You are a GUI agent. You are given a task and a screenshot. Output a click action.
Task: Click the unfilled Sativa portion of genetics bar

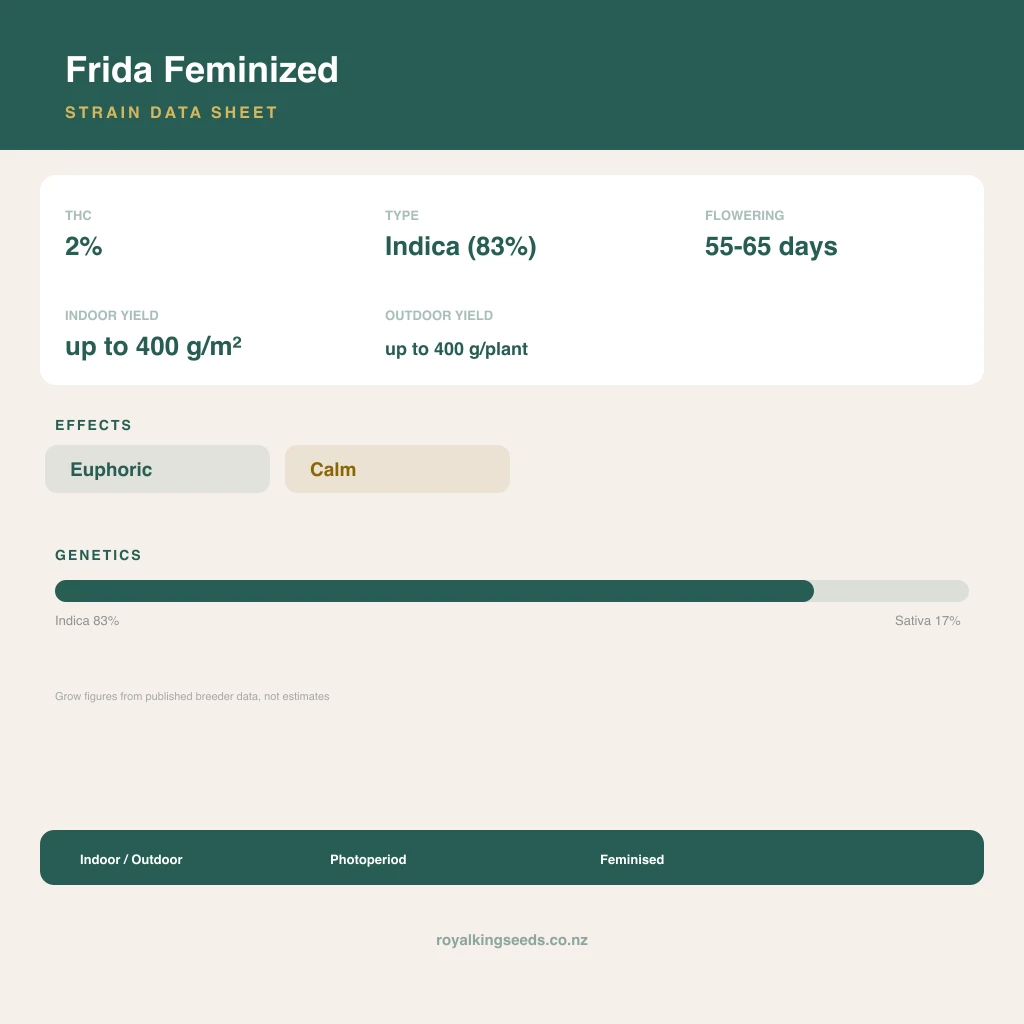point(891,591)
